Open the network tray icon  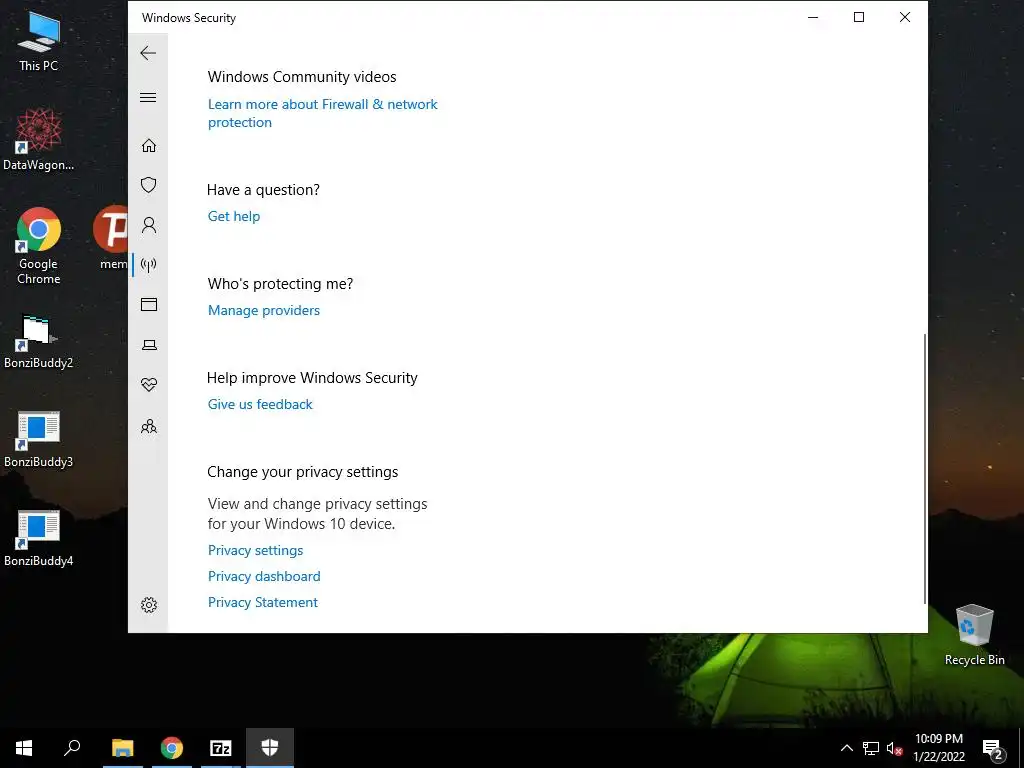[871, 748]
